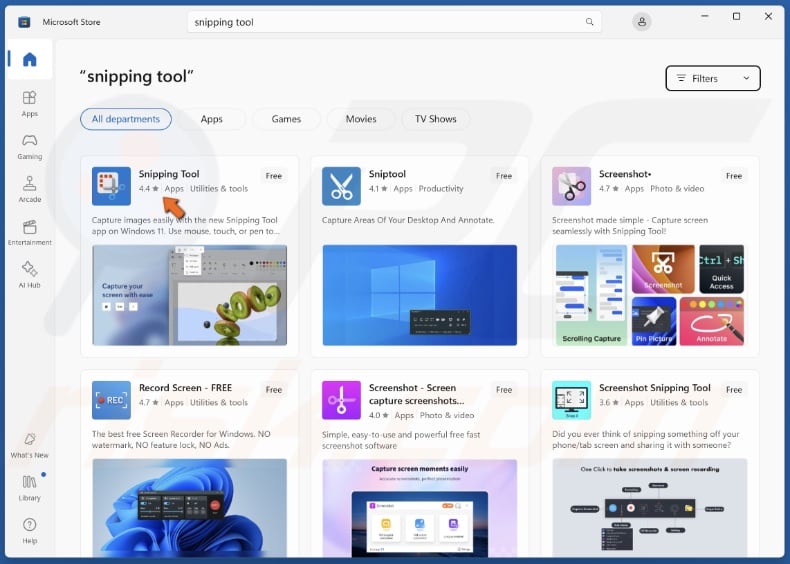Open the Arcade section

pyautogui.click(x=30, y=189)
